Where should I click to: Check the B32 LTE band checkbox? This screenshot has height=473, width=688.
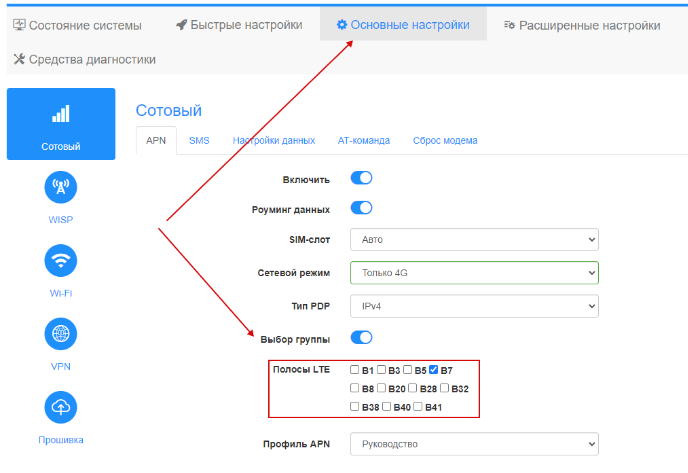pos(444,388)
